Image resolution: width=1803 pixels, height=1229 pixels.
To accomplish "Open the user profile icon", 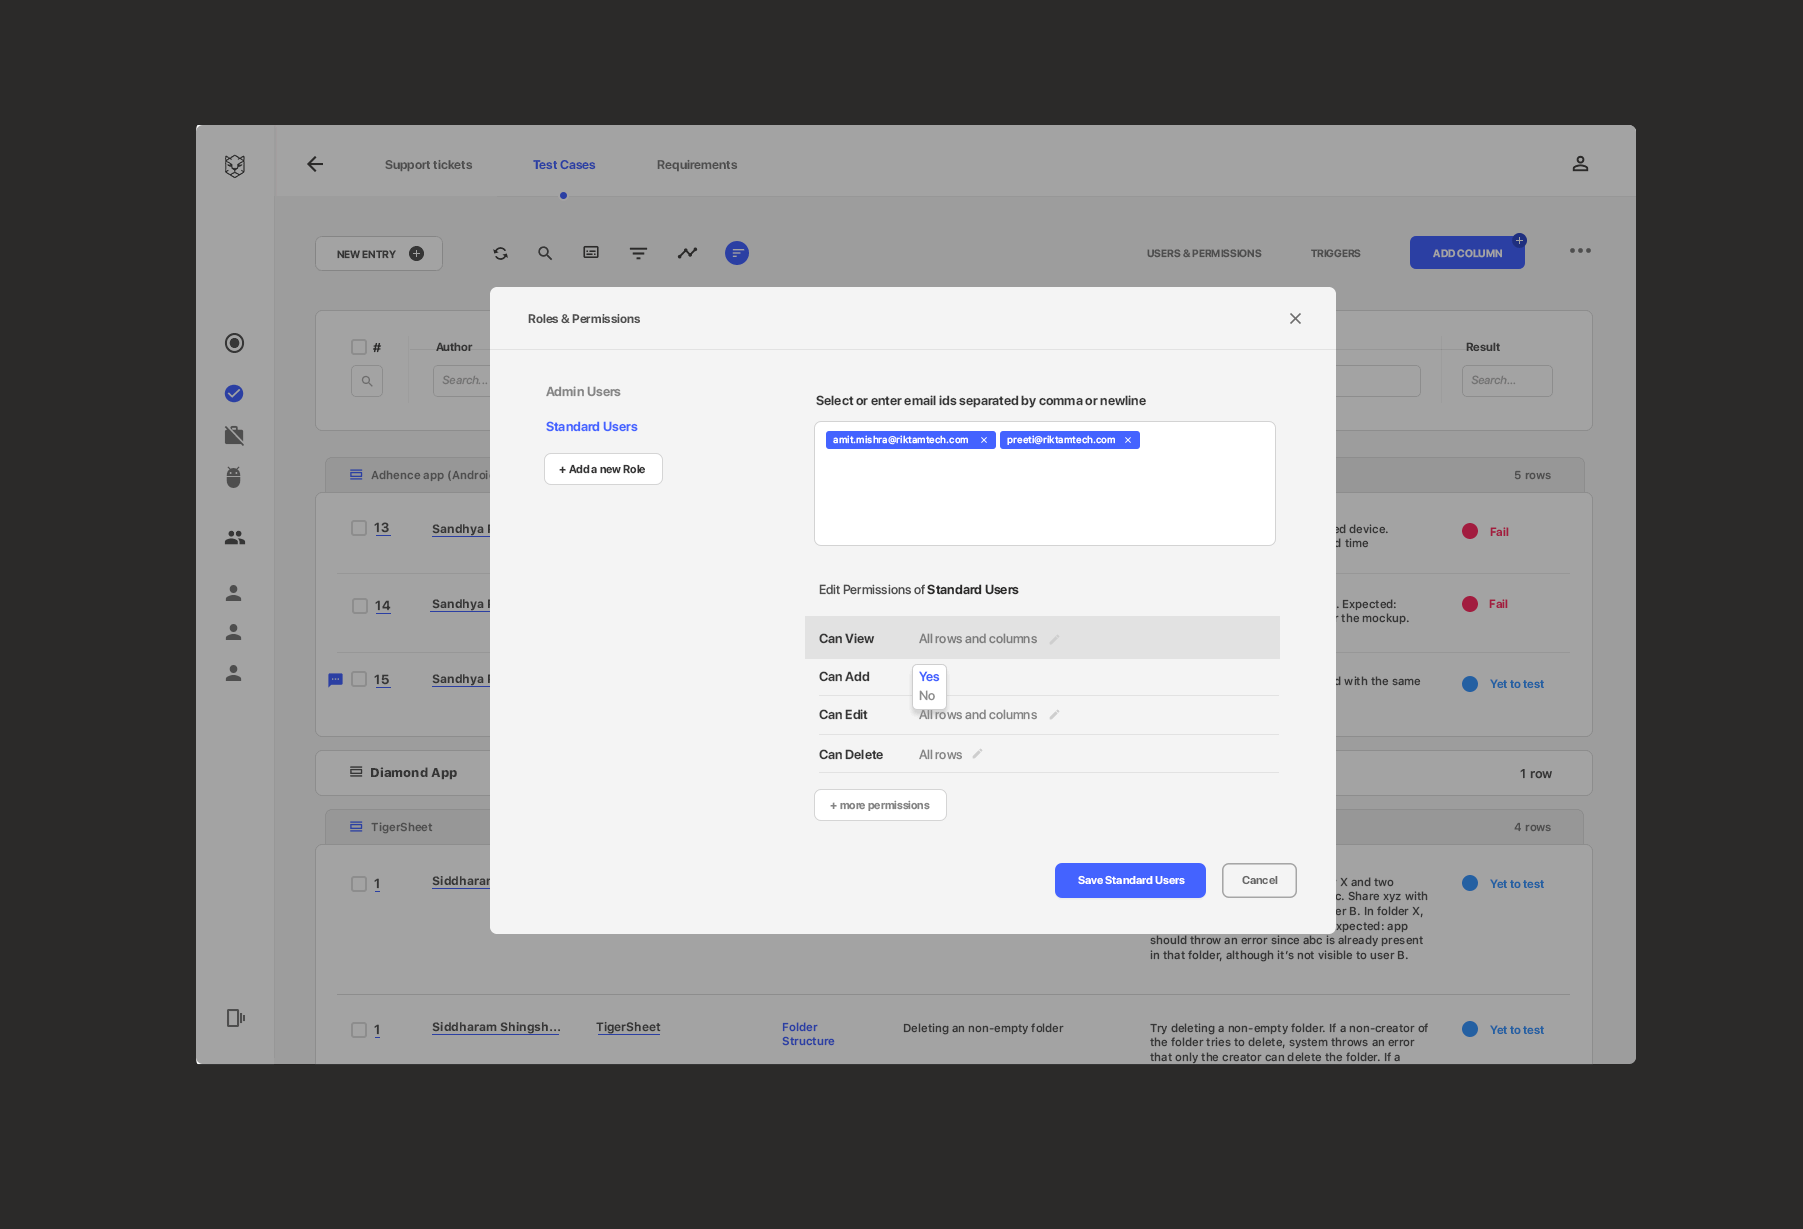I will tap(1580, 164).
